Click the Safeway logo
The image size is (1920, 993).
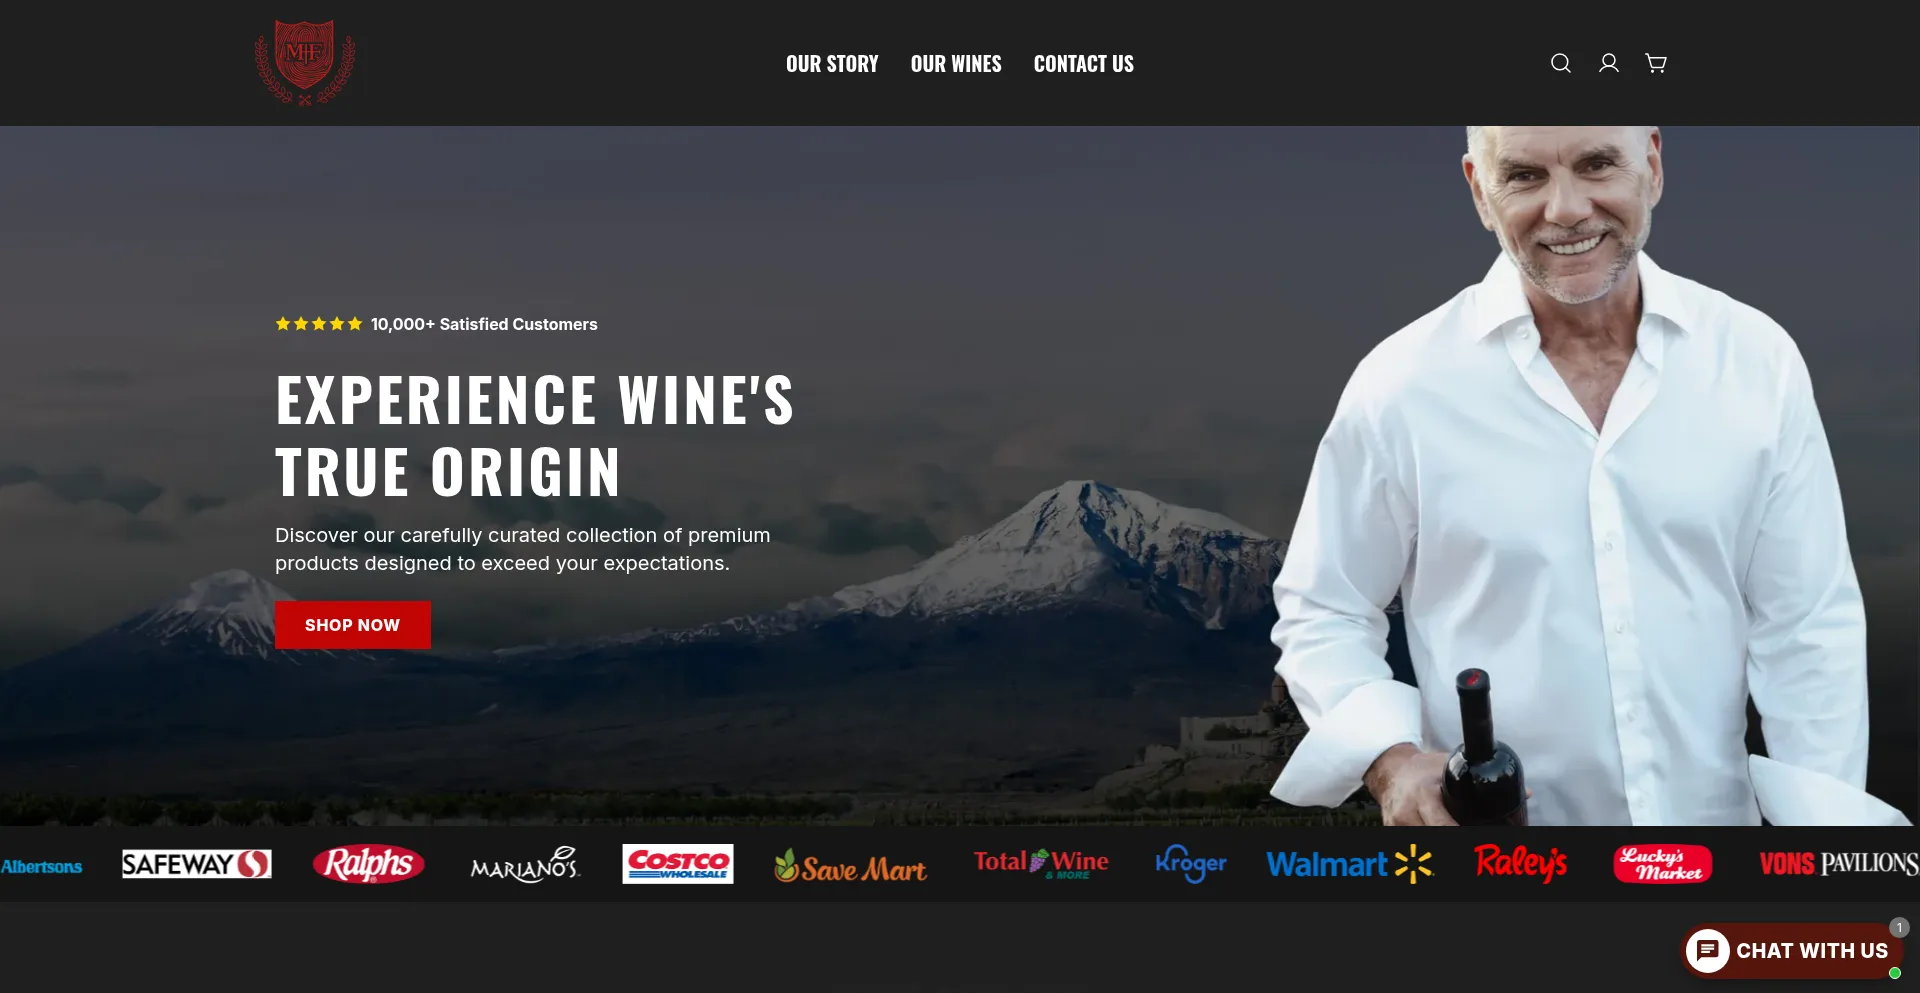tap(196, 864)
